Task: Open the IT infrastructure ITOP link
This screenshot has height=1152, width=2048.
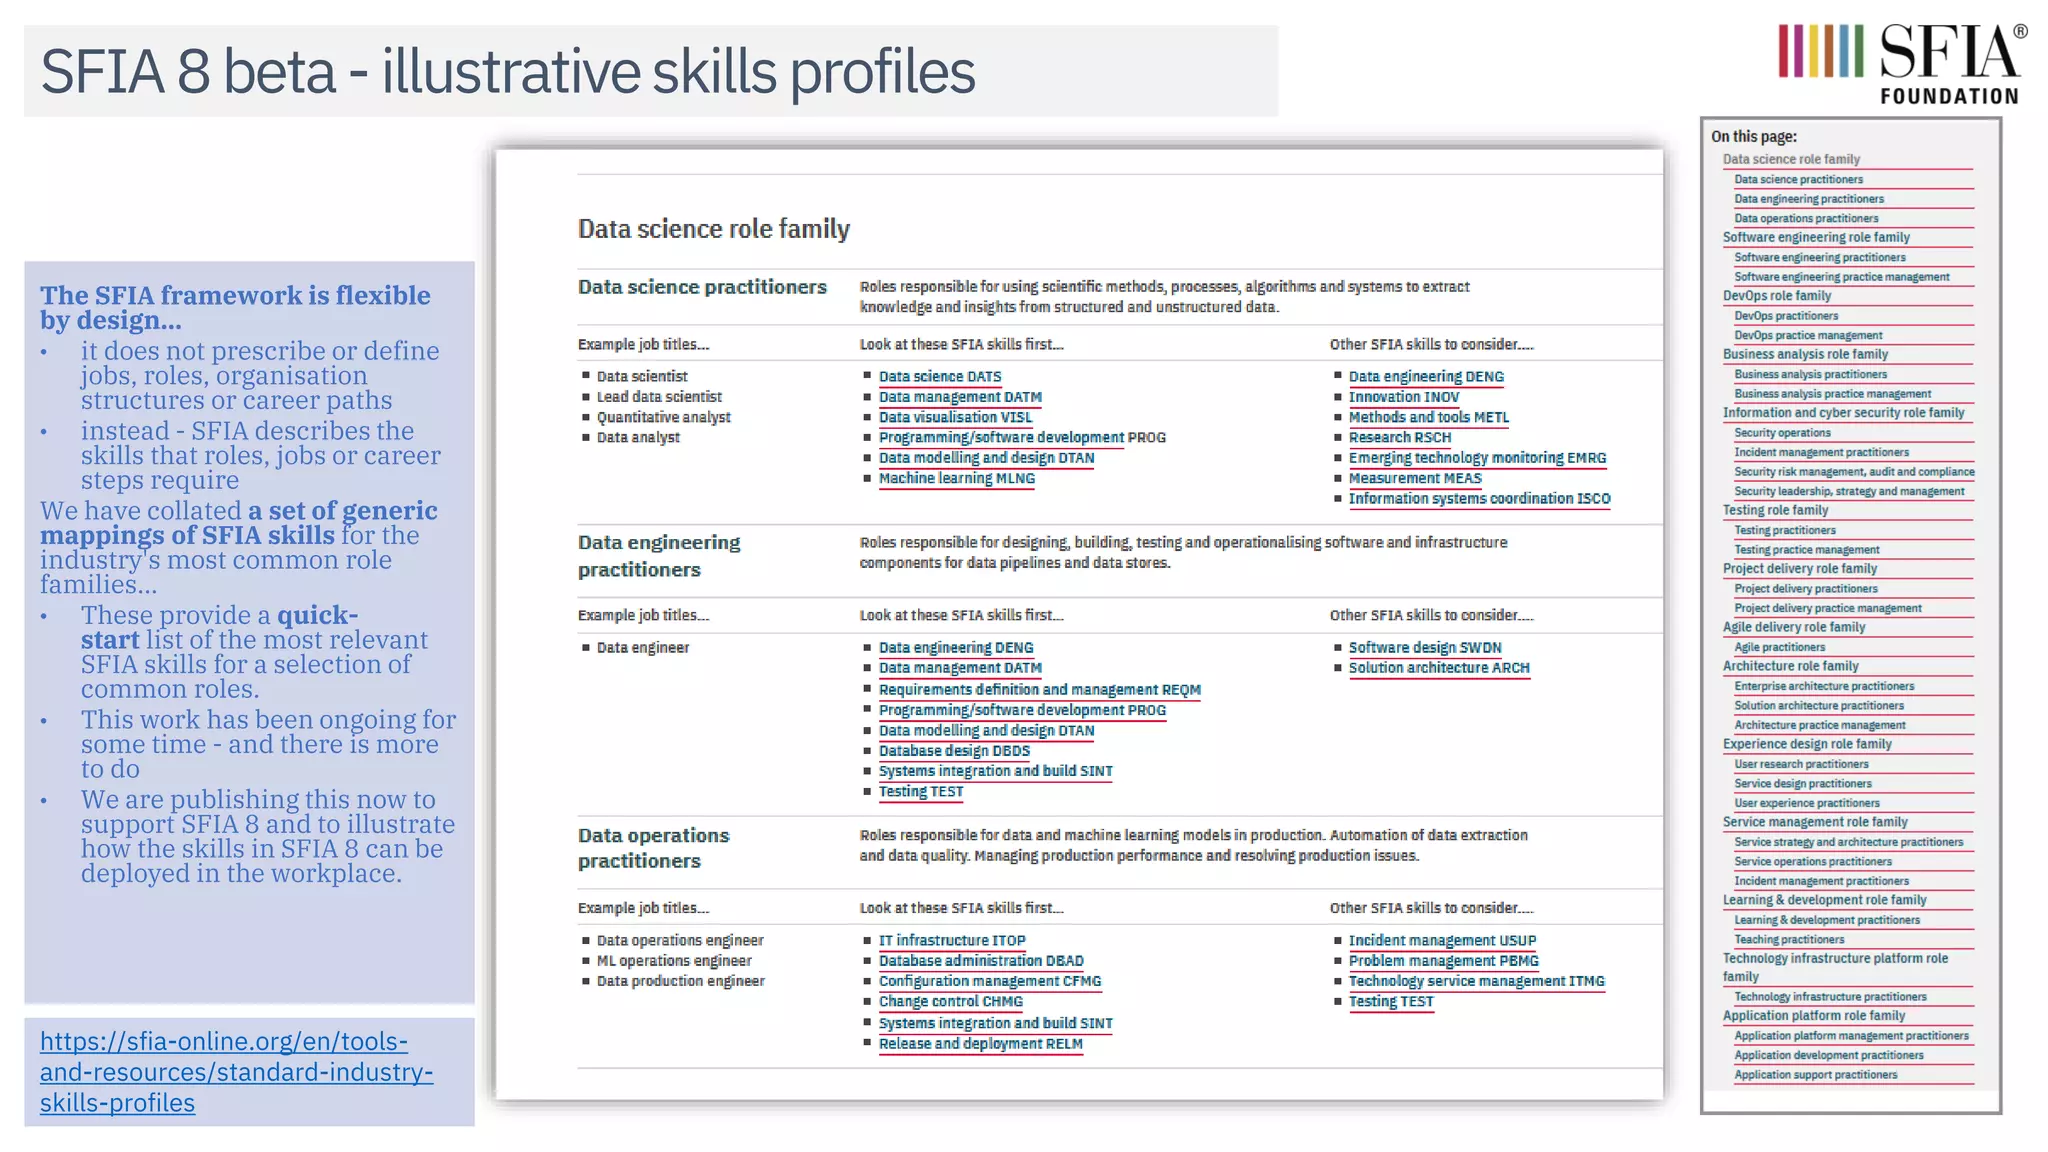Action: 952,941
